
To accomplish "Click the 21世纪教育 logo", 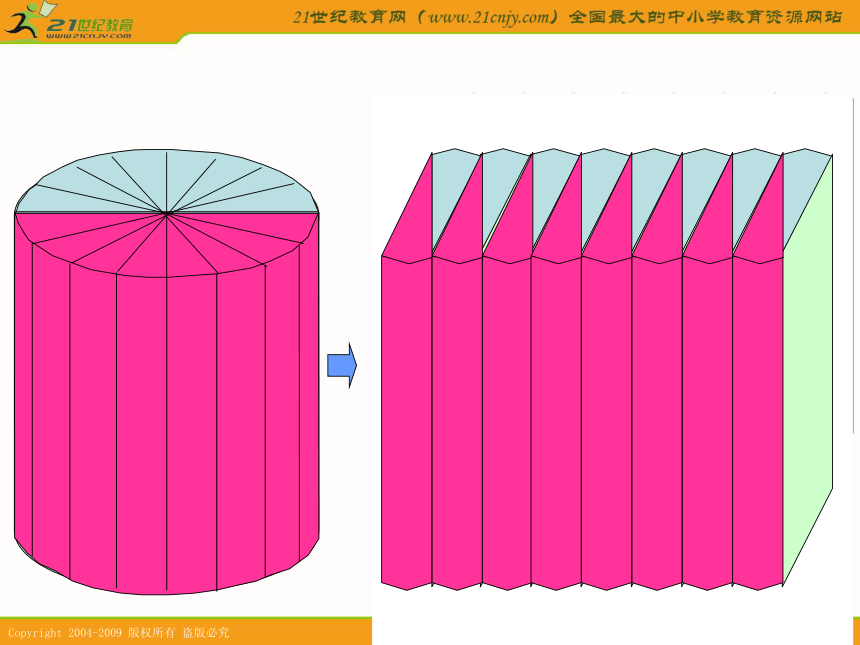I will (x=68, y=22).
